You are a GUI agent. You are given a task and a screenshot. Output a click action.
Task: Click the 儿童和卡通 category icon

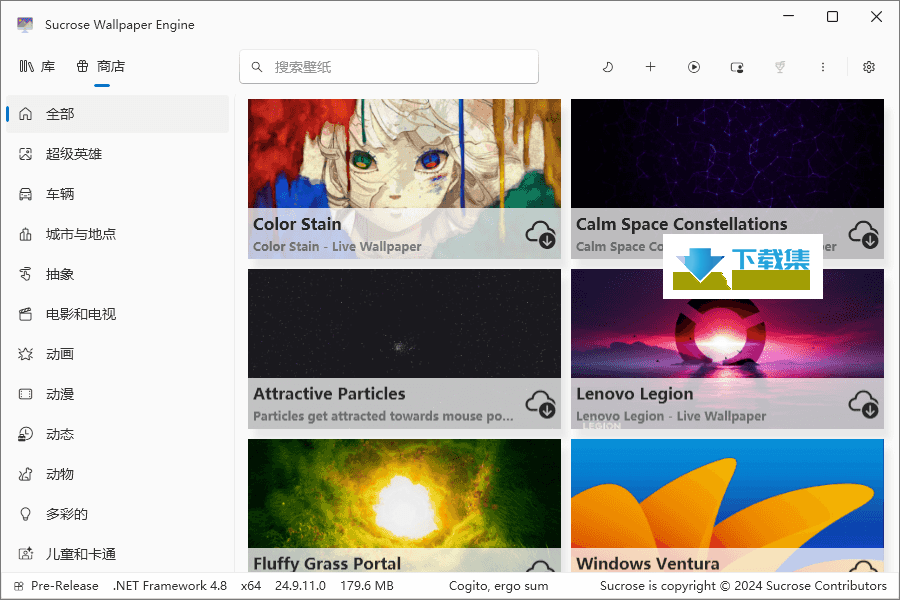tap(25, 554)
